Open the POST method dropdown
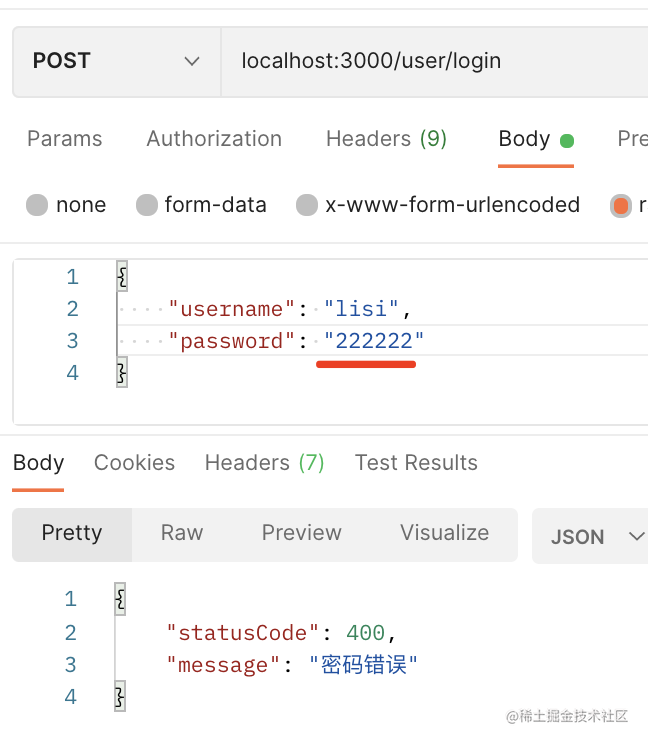 [116, 61]
